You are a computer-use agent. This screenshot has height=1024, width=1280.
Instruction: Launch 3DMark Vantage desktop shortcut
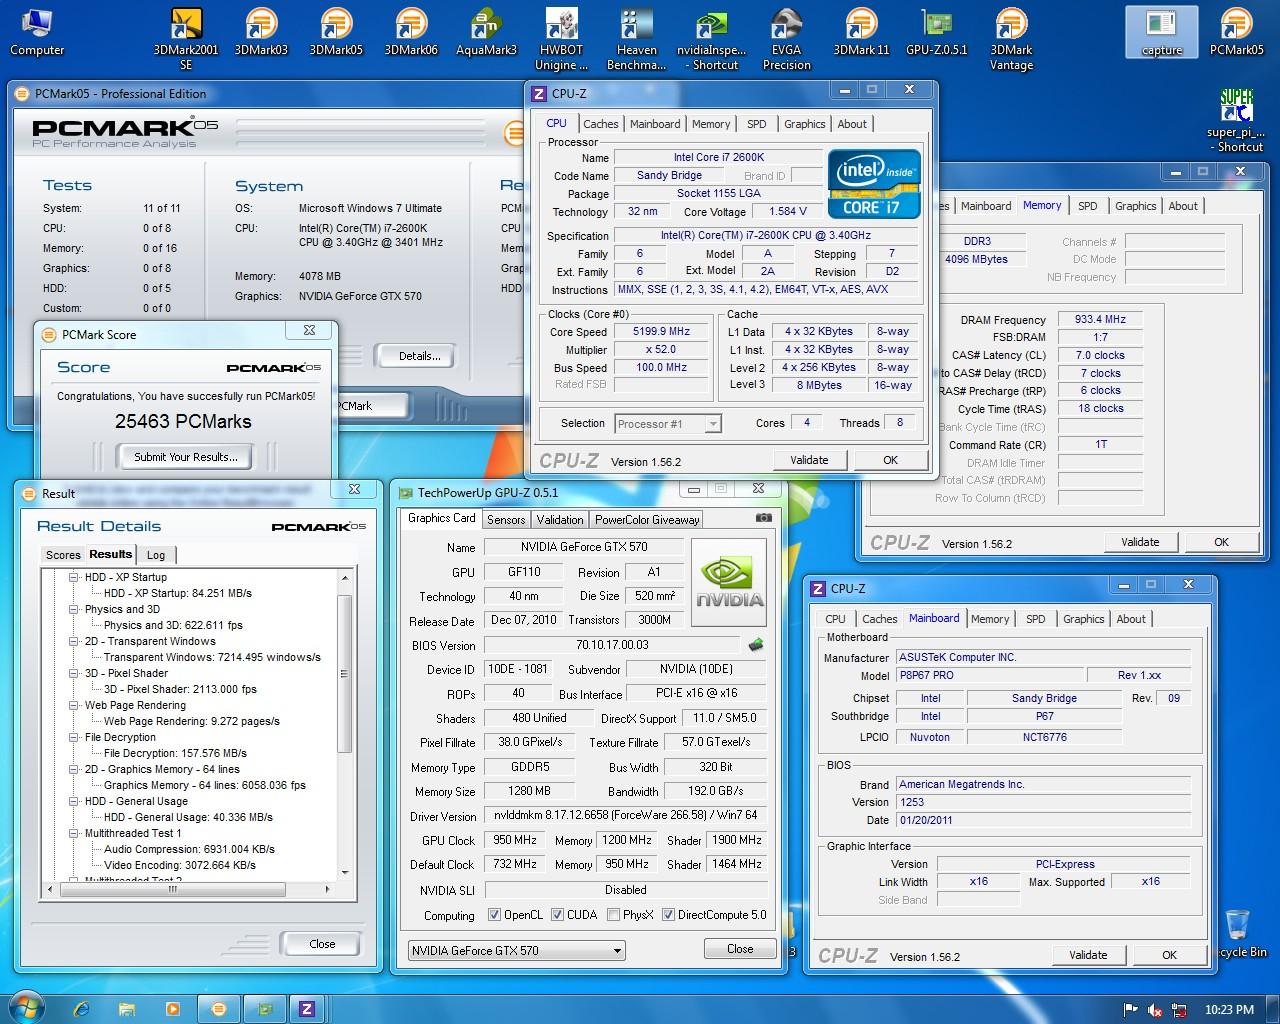click(1011, 39)
